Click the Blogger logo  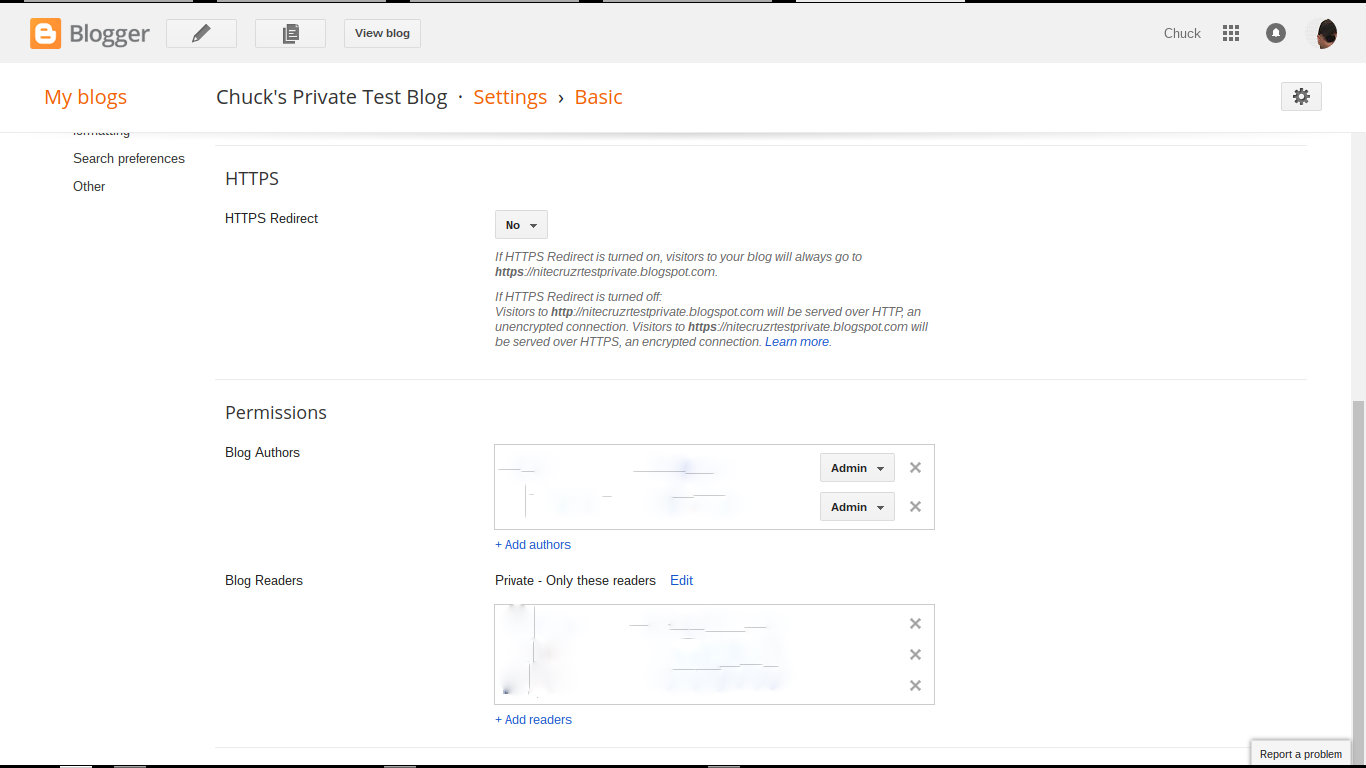[89, 33]
